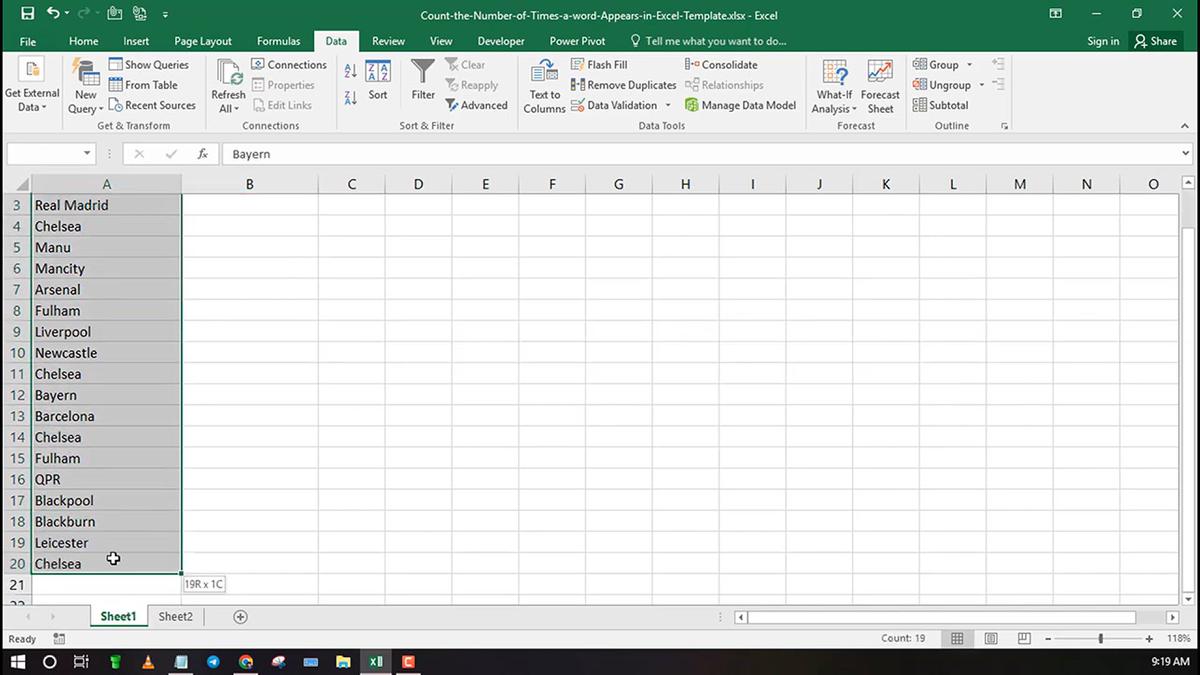Activate Flash Fill
This screenshot has width=1200, height=675.
600,63
